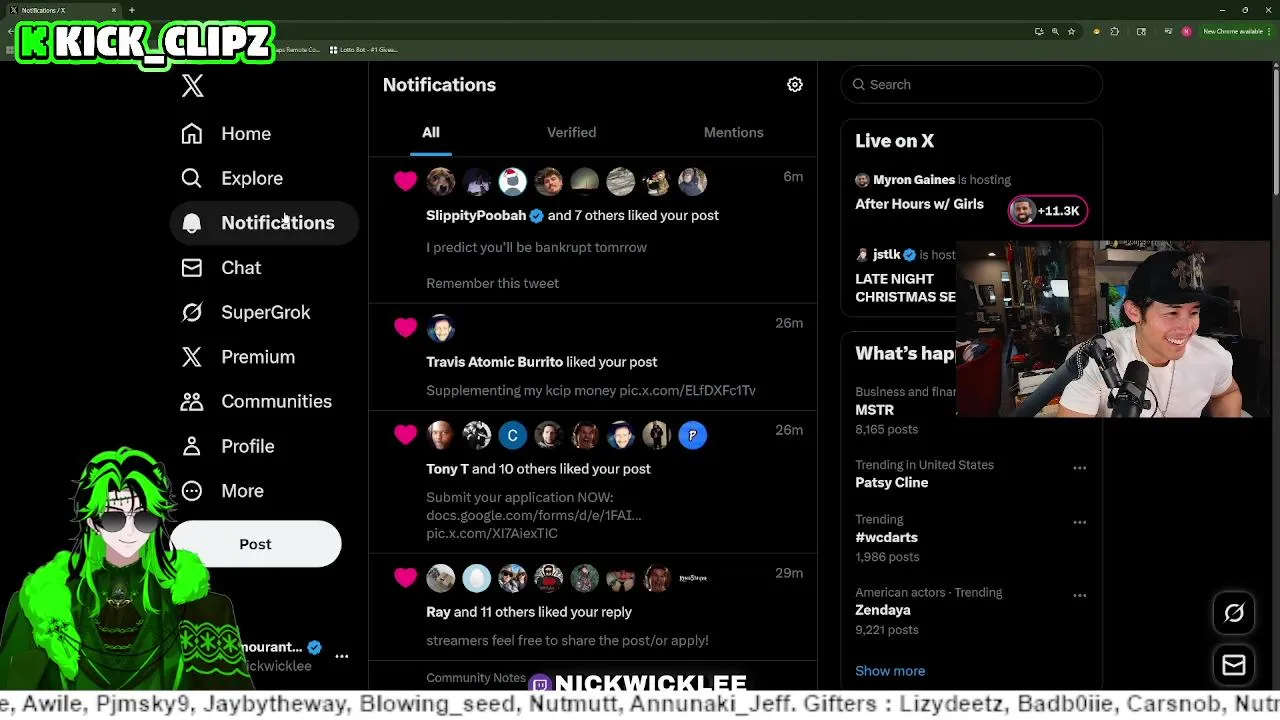Open Home label in sidebar

point(246,134)
